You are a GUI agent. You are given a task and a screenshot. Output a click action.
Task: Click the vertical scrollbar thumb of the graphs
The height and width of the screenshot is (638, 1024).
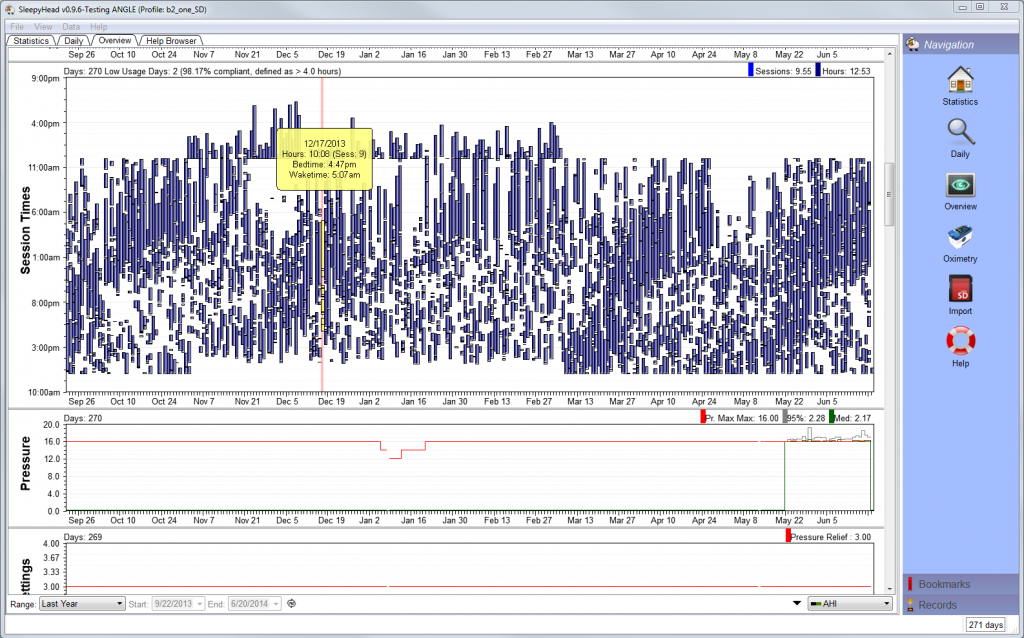(x=888, y=194)
